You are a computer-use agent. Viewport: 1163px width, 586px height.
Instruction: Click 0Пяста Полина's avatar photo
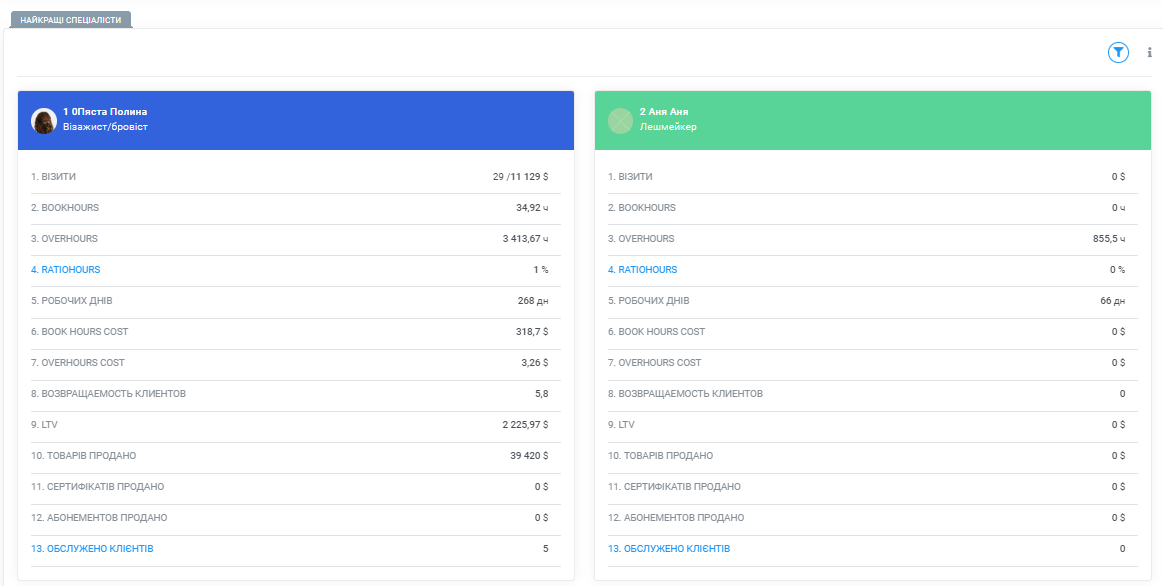[x=44, y=120]
